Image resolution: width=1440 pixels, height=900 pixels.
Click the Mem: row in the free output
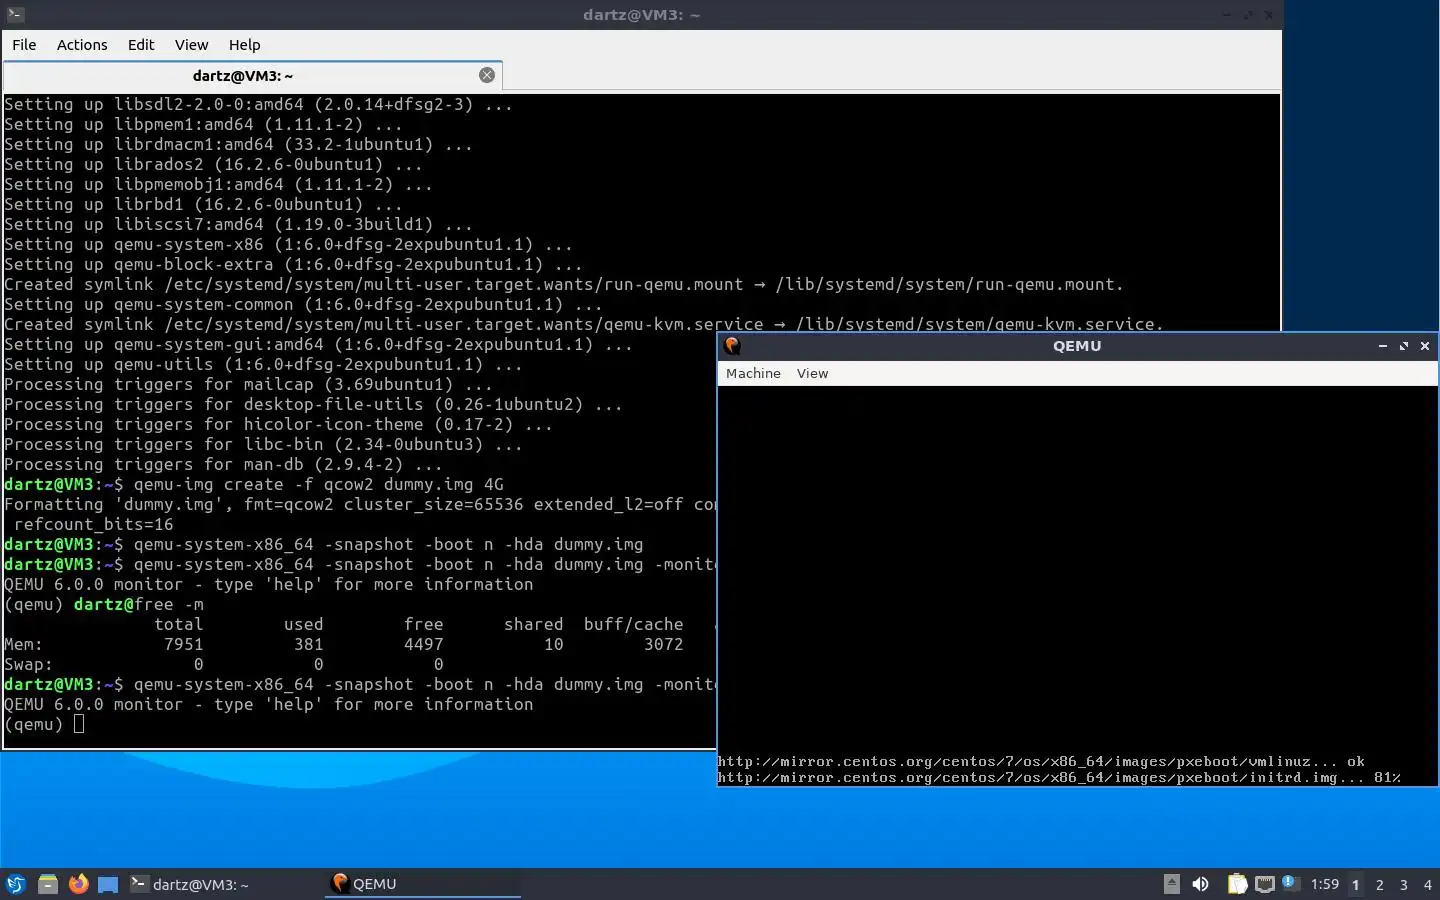pos(344,644)
